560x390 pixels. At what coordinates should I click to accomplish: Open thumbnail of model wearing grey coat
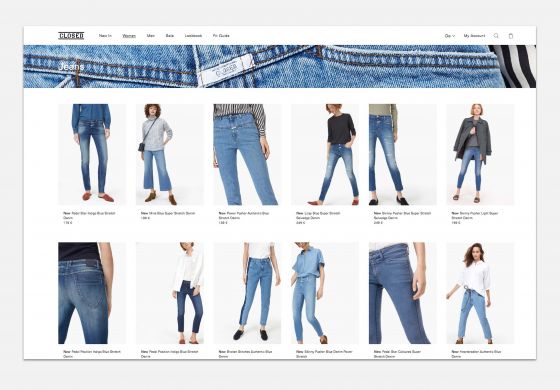pos(480,154)
